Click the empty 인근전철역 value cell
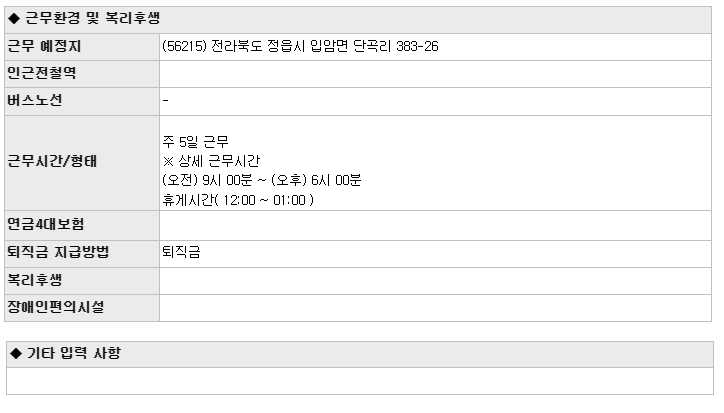 (x=435, y=74)
